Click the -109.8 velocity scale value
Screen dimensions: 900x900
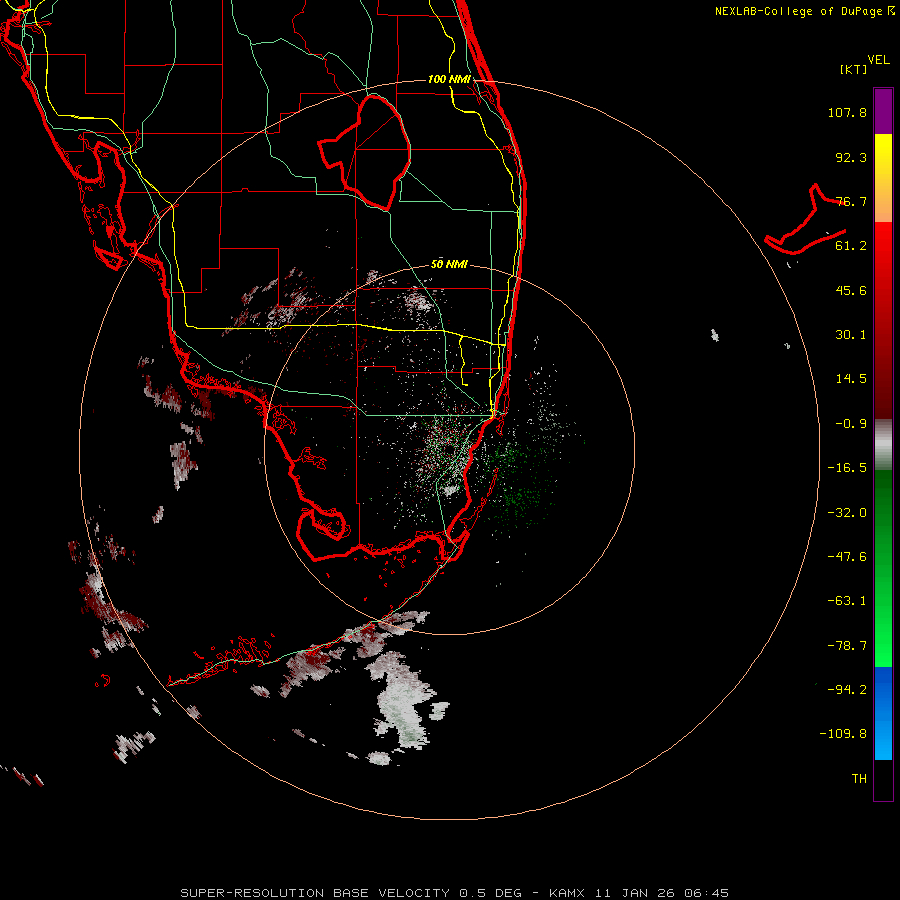tap(843, 734)
